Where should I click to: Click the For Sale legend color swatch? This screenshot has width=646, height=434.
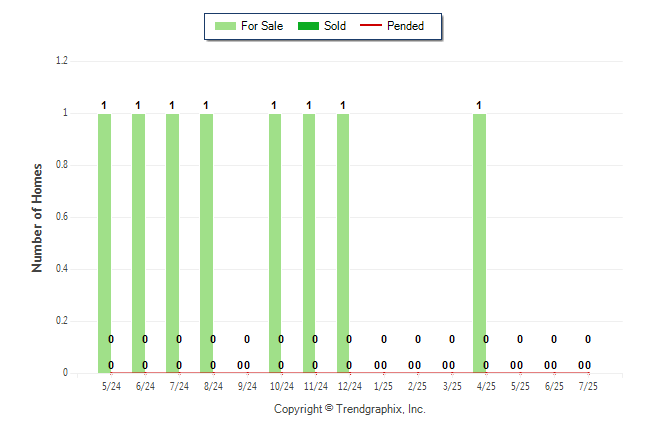(x=225, y=26)
